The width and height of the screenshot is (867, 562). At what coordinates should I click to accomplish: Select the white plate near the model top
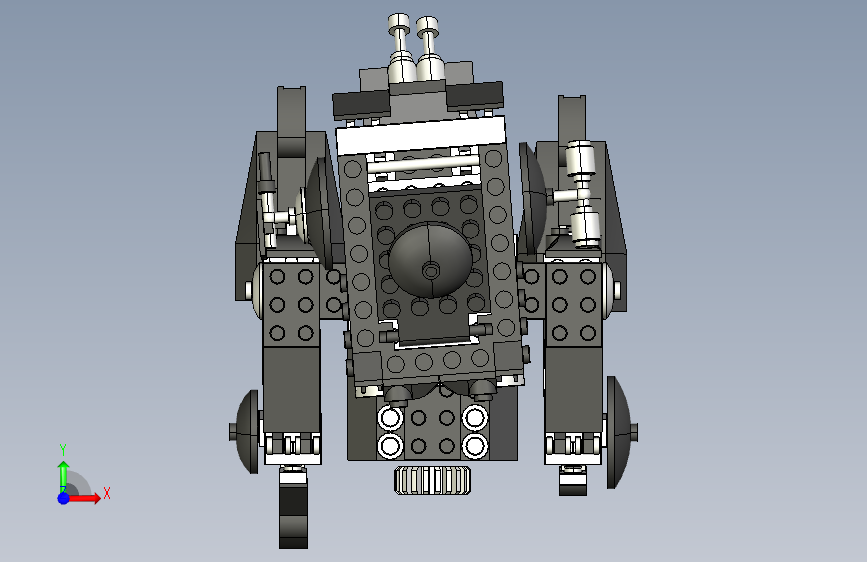421,135
